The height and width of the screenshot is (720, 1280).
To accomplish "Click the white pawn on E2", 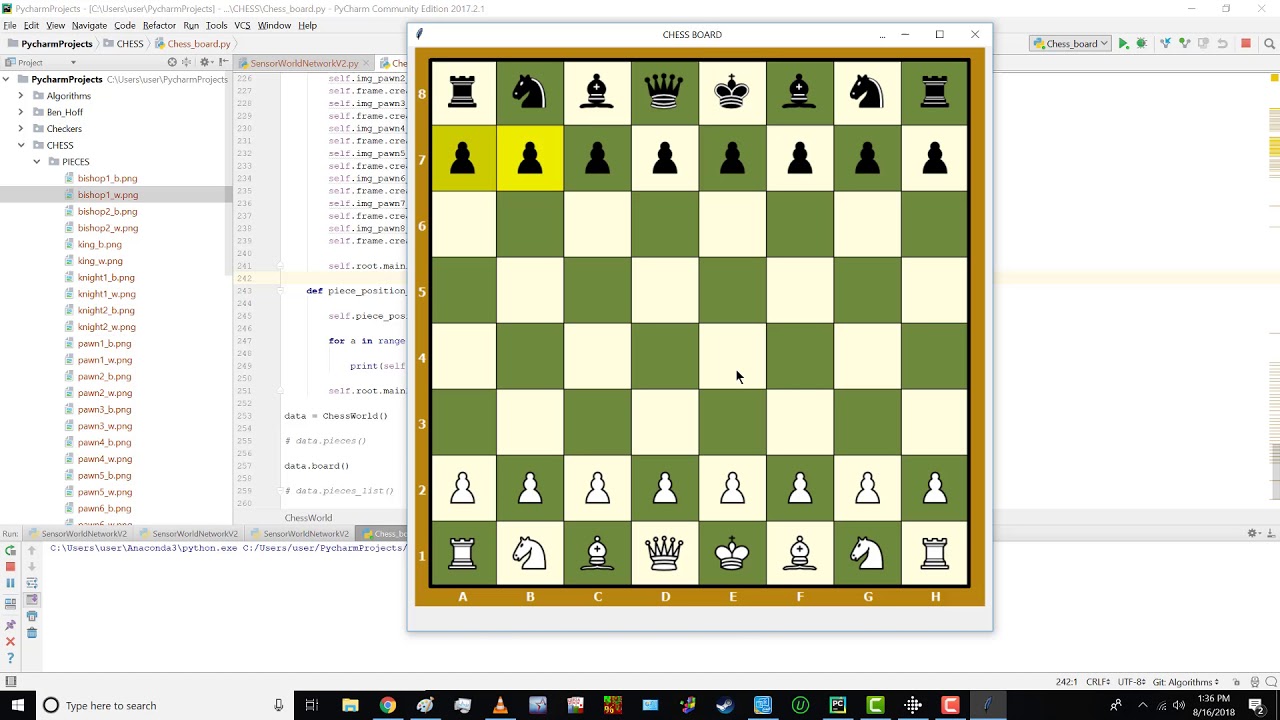I will tap(732, 487).
